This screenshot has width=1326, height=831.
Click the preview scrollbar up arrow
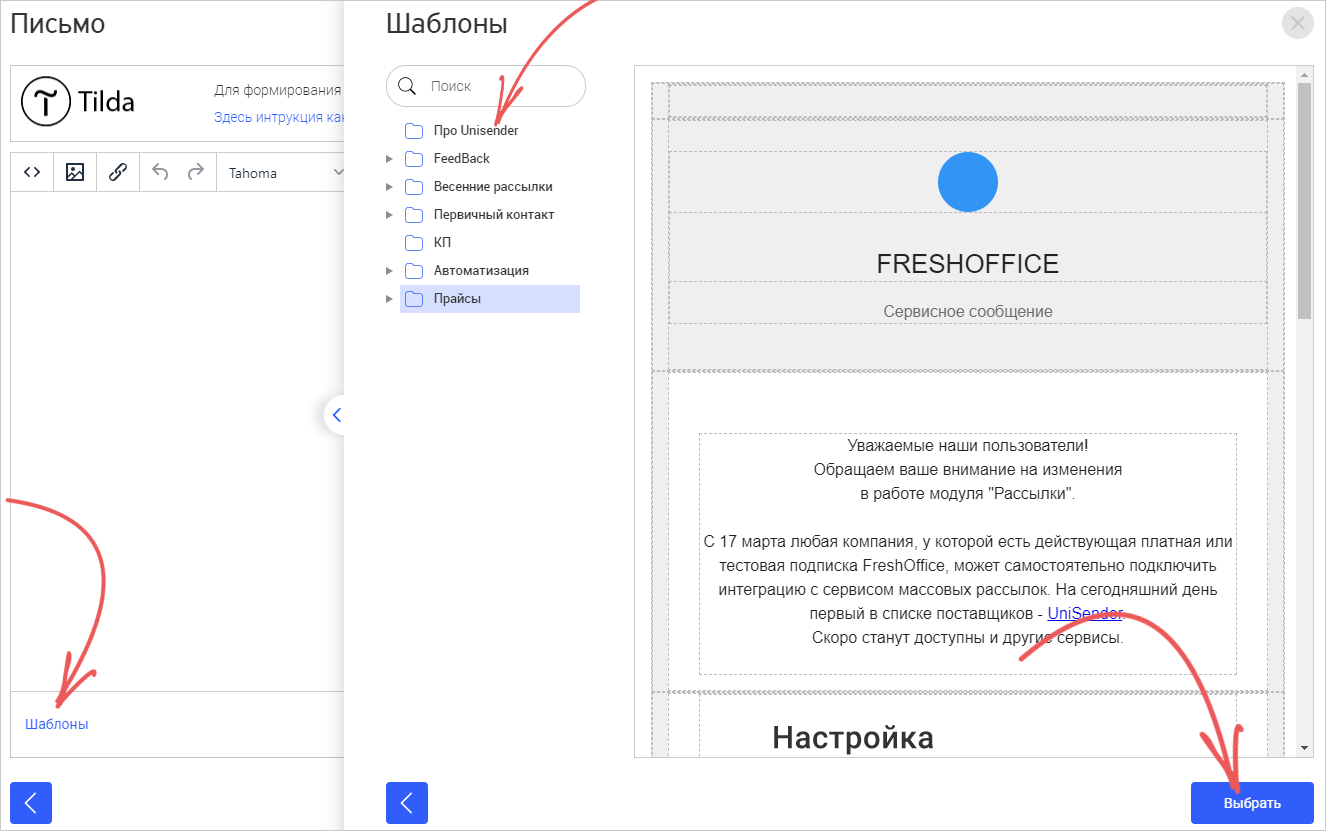(x=1304, y=75)
